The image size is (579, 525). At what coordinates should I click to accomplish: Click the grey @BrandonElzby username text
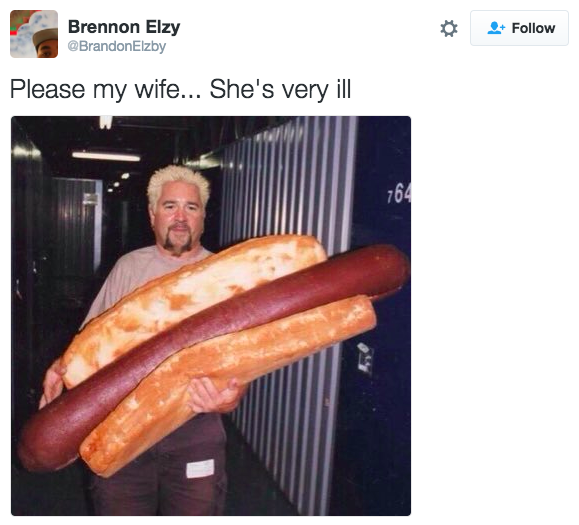pyautogui.click(x=117, y=46)
